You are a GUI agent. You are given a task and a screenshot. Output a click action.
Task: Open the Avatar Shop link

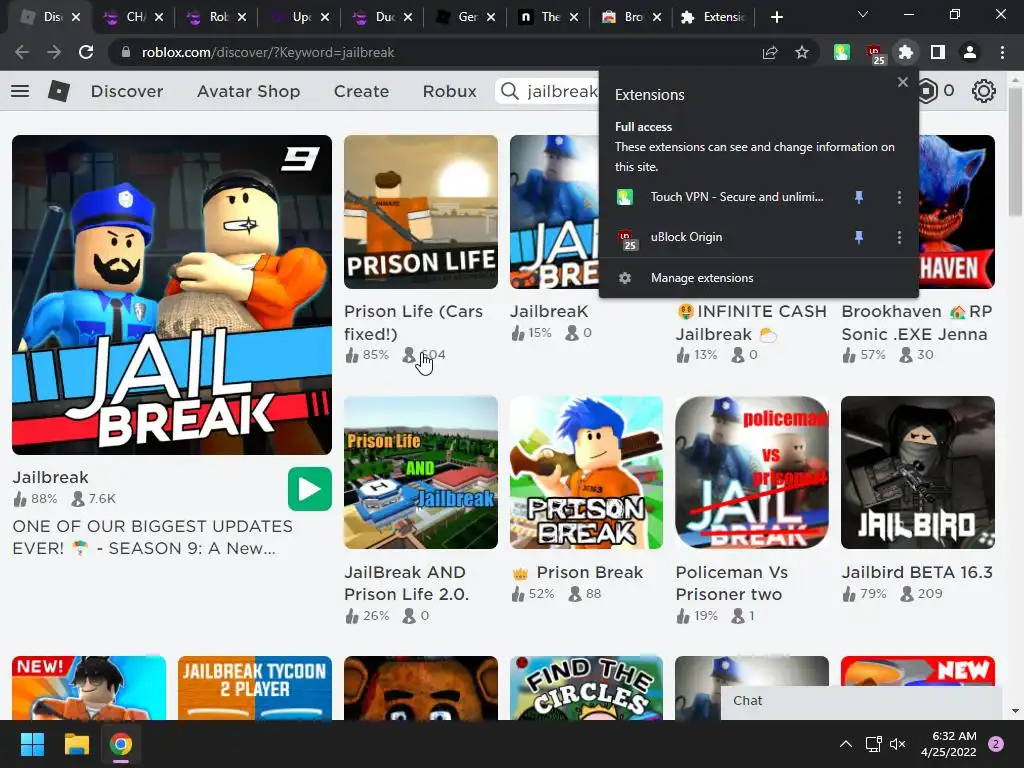(248, 91)
